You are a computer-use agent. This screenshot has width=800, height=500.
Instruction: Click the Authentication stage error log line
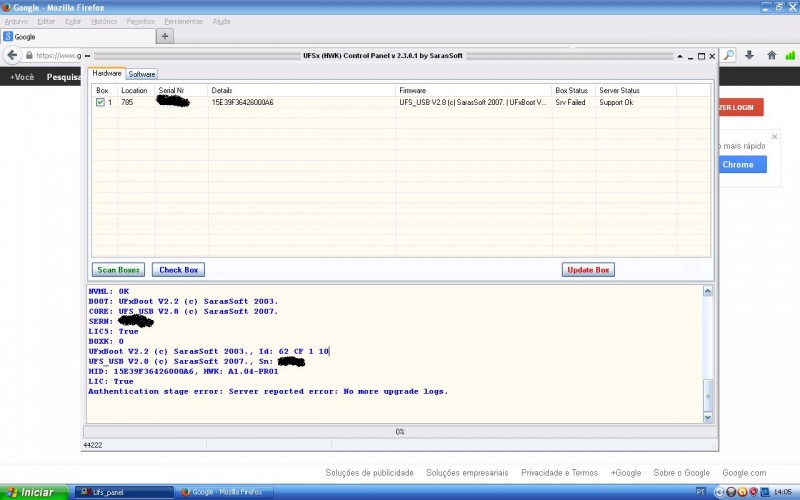268,391
